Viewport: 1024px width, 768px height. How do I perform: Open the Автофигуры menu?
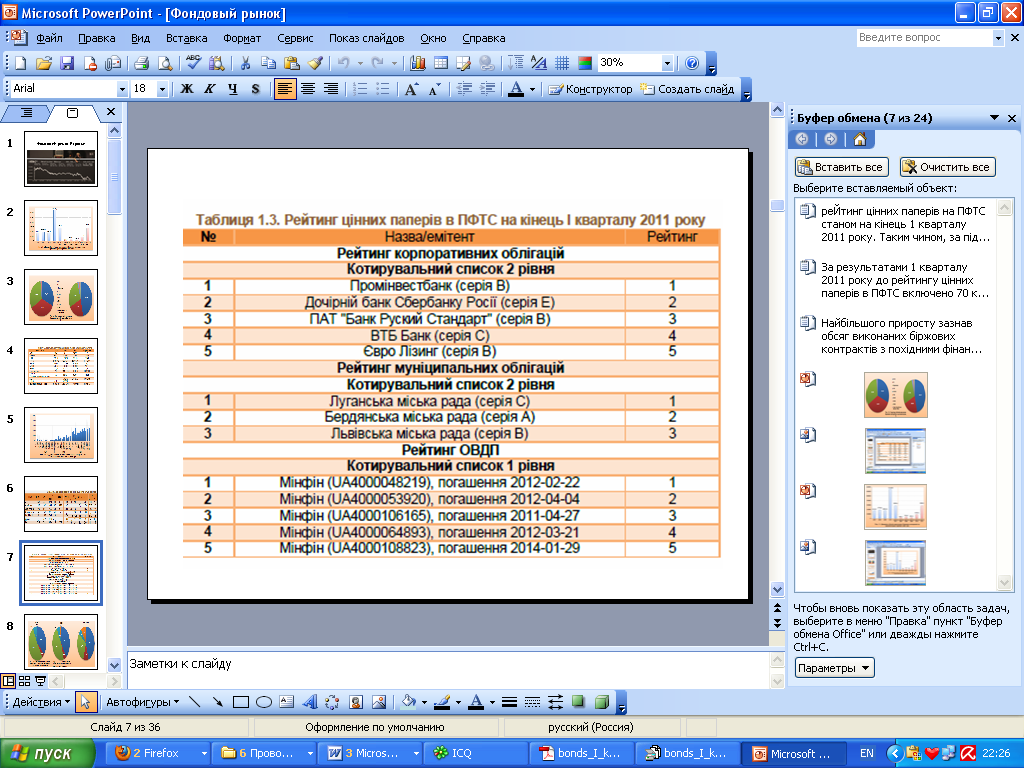coord(142,702)
